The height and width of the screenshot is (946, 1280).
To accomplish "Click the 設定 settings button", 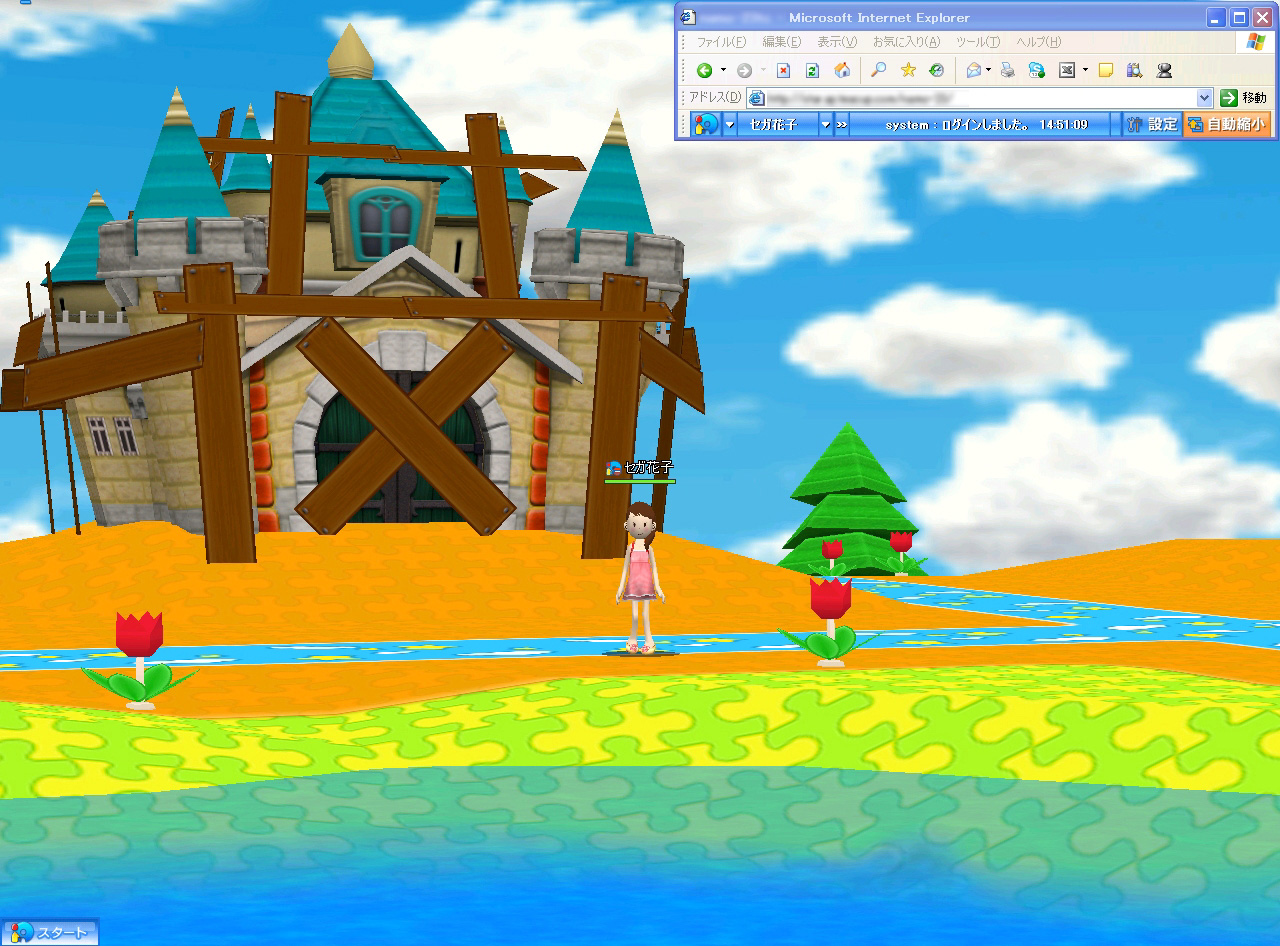I will pos(1152,124).
